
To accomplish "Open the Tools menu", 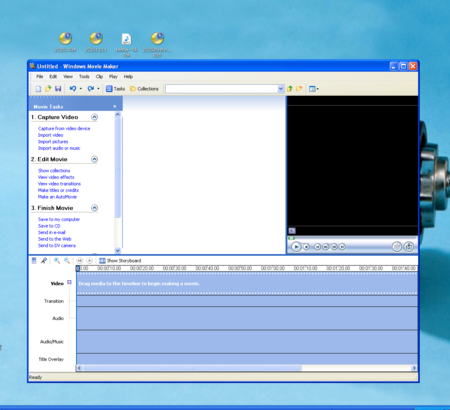I will point(84,76).
